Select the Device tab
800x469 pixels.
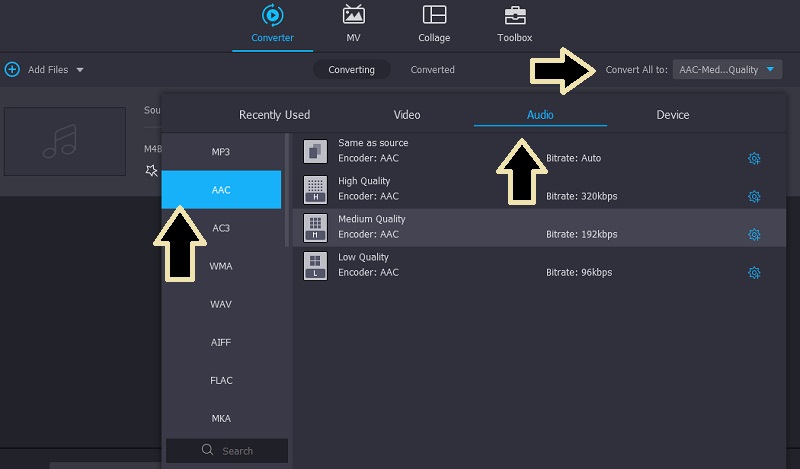(672, 115)
